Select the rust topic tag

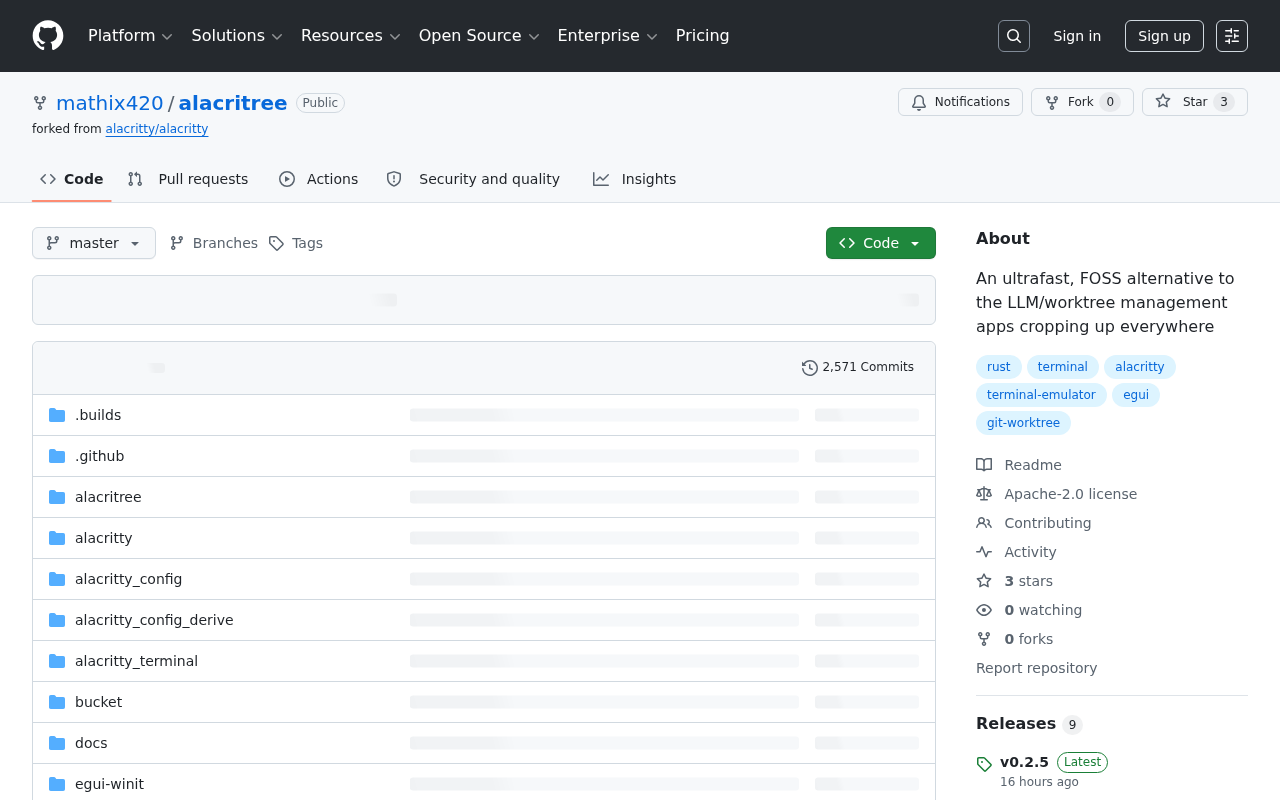(999, 367)
